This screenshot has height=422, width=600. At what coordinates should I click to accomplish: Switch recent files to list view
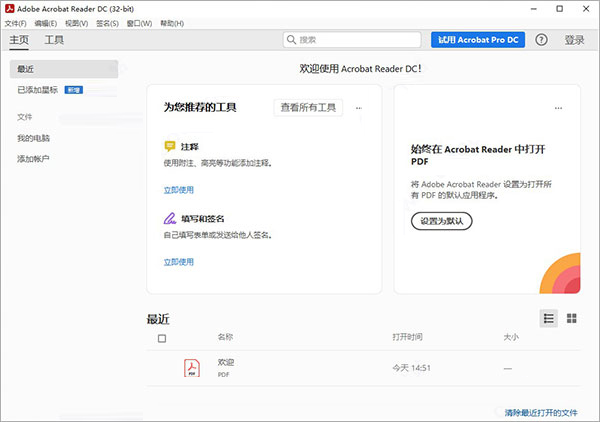pos(549,318)
